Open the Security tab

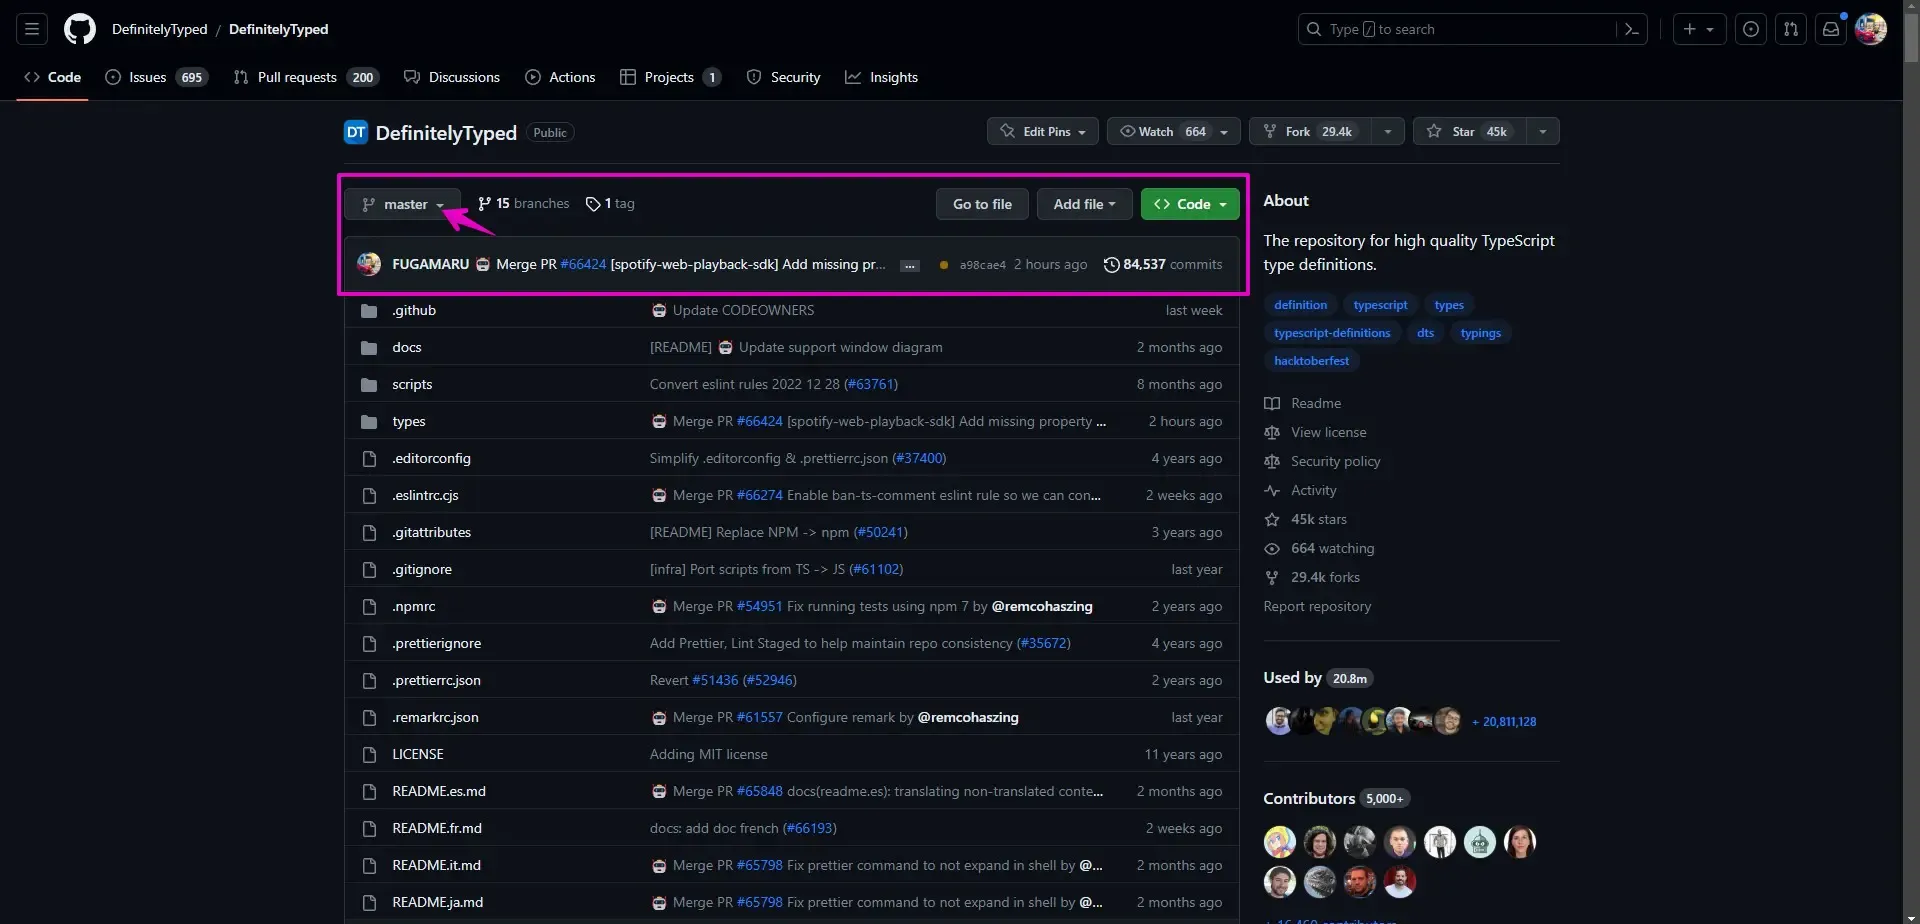coord(783,77)
